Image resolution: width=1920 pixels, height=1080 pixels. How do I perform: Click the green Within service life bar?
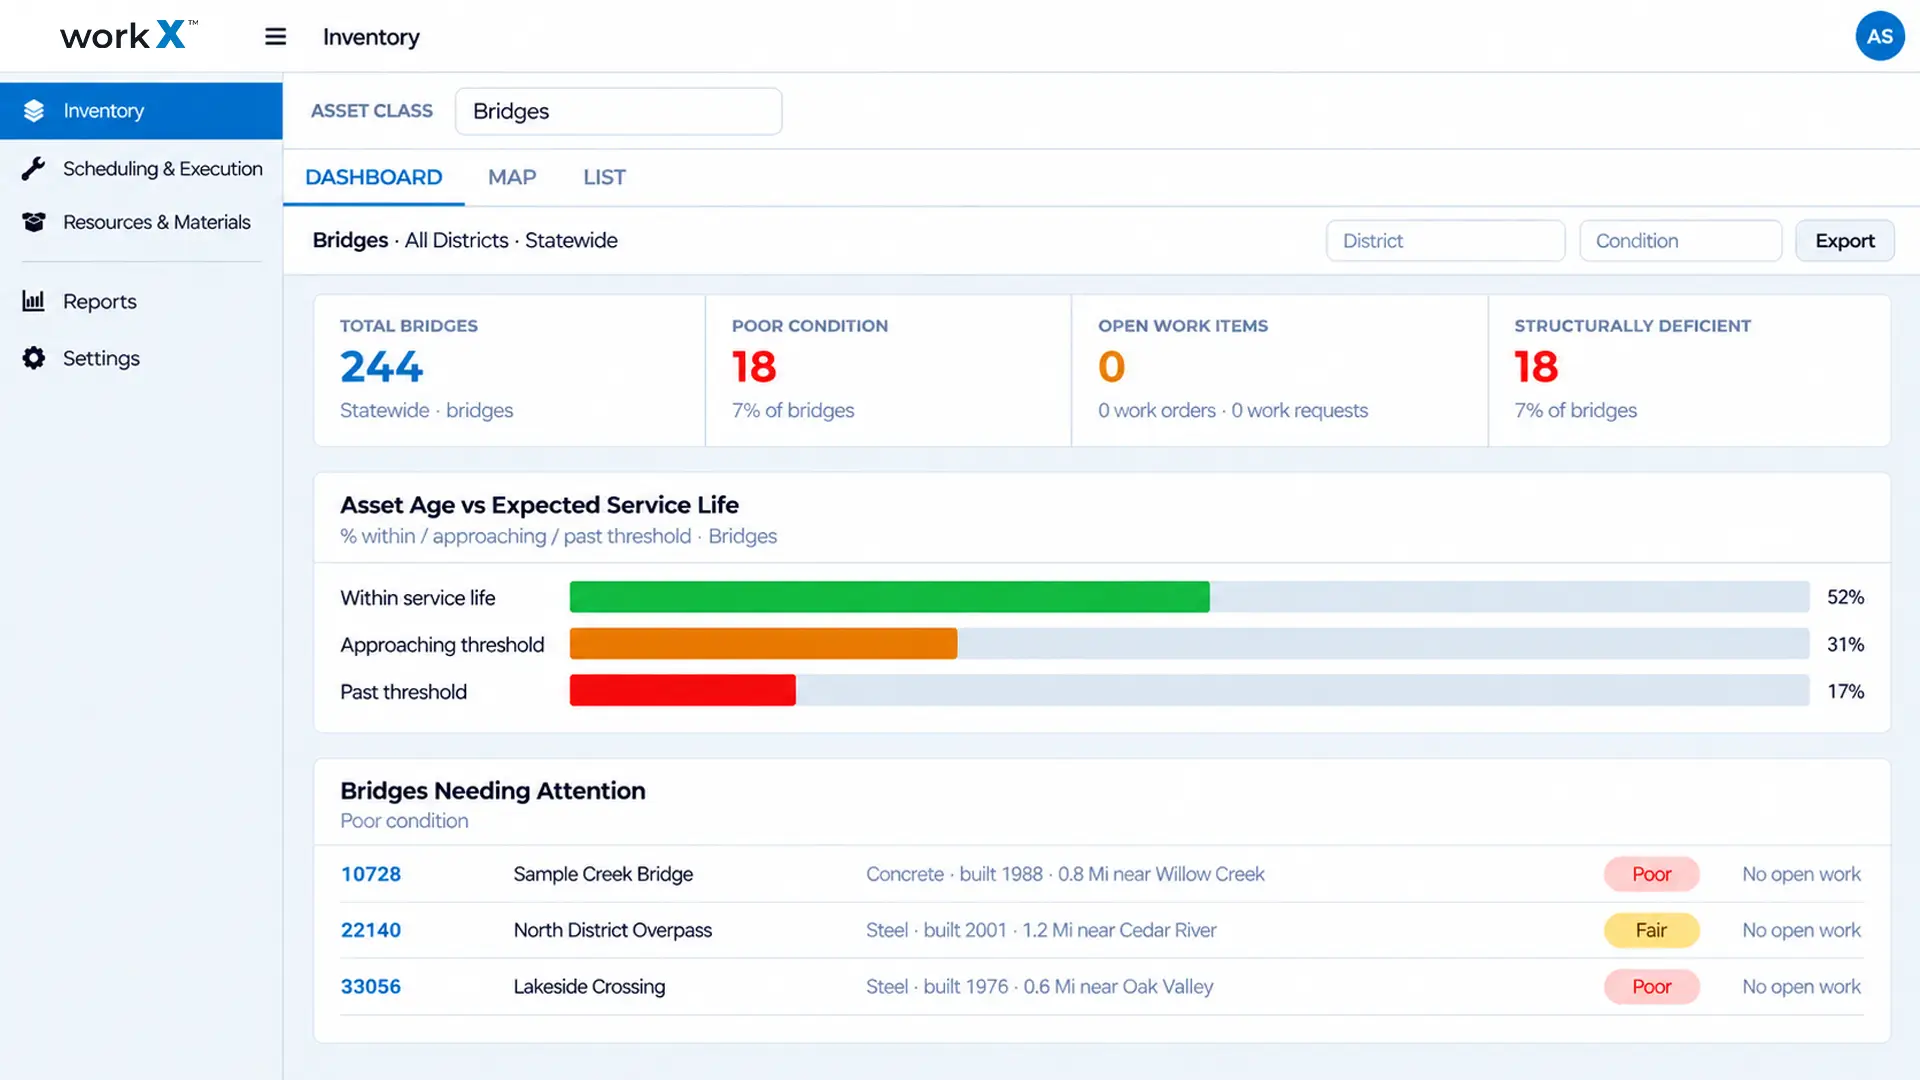pyautogui.click(x=889, y=597)
